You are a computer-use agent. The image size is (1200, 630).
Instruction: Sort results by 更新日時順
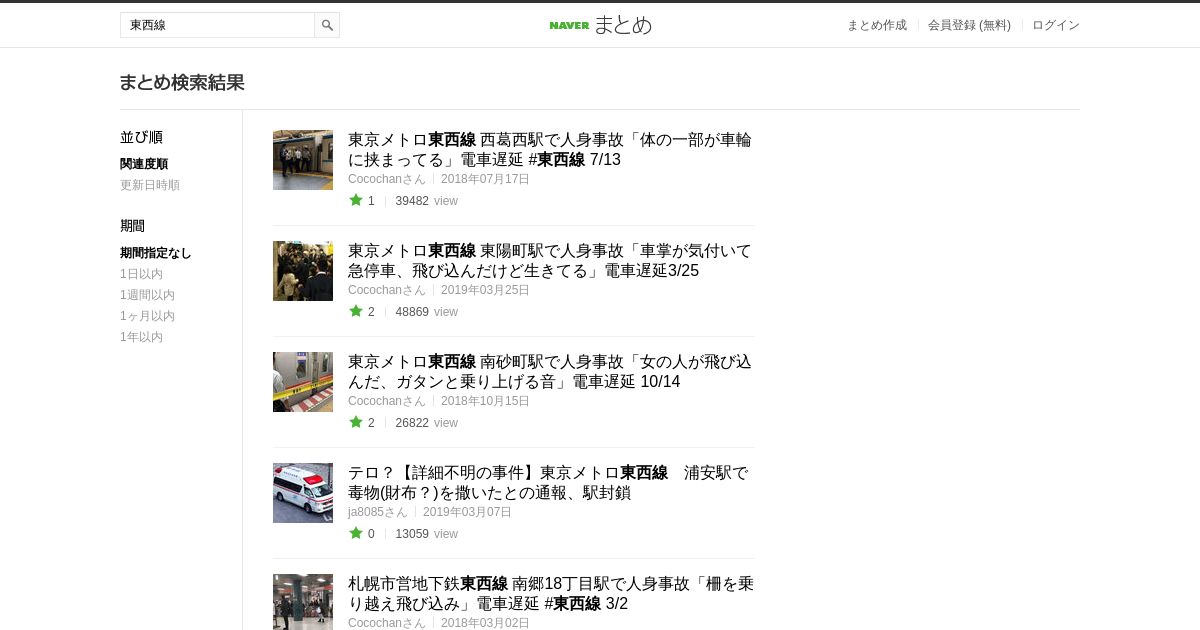pos(150,185)
